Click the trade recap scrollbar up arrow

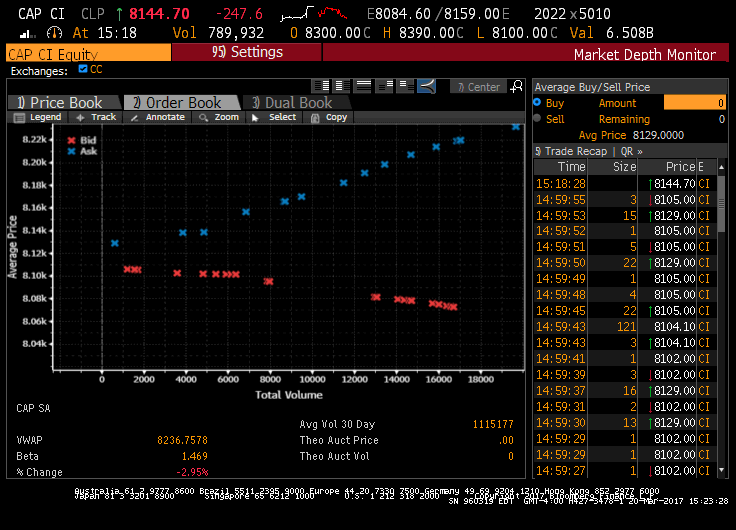(721, 167)
